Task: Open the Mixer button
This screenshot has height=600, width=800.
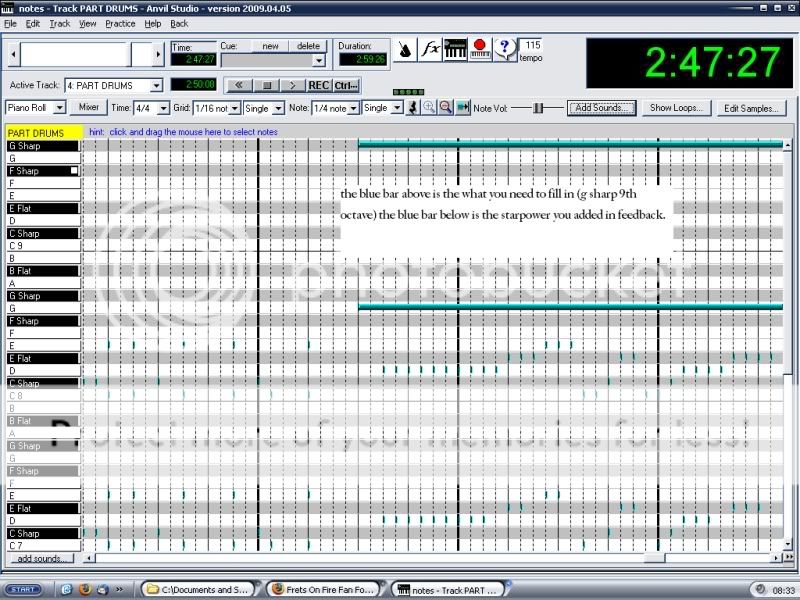Action: [89, 107]
